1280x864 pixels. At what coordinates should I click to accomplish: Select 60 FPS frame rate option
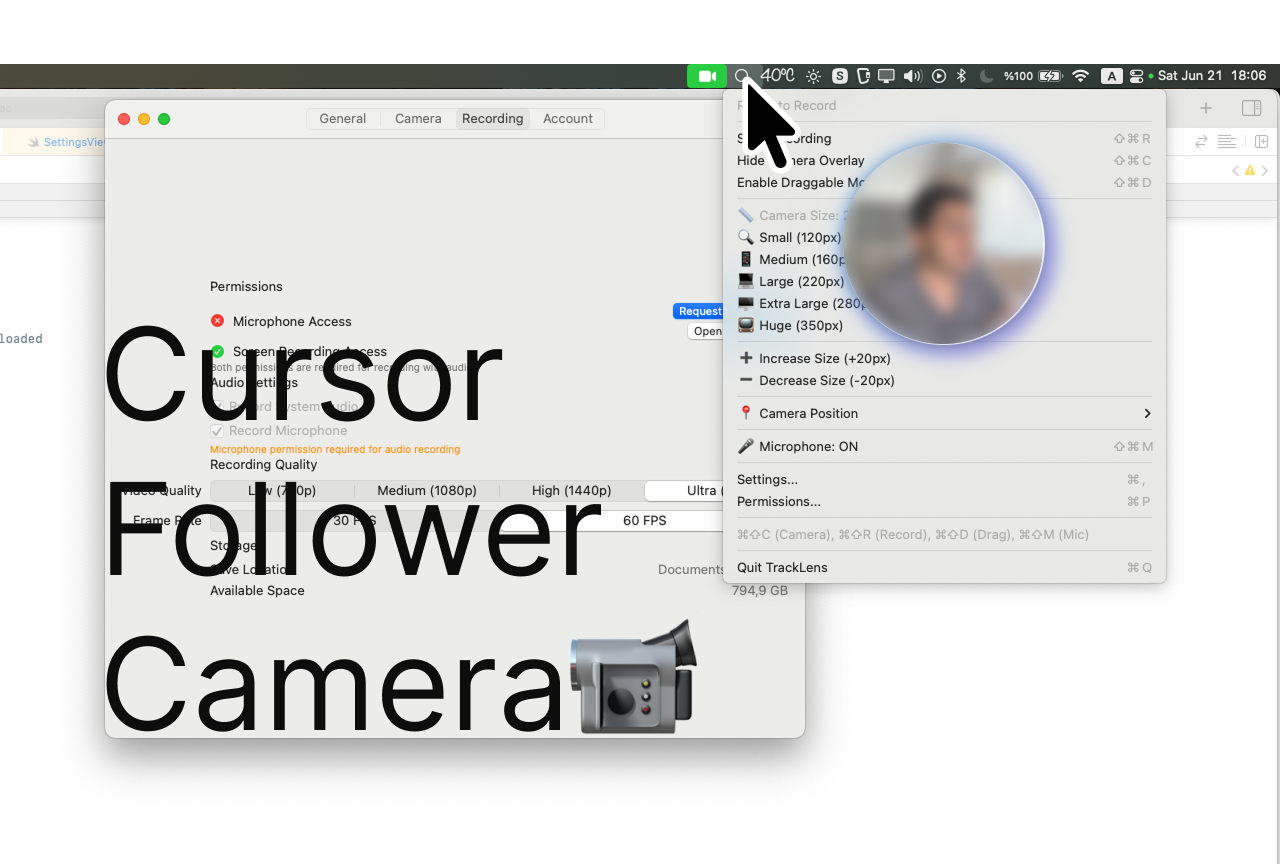(644, 520)
